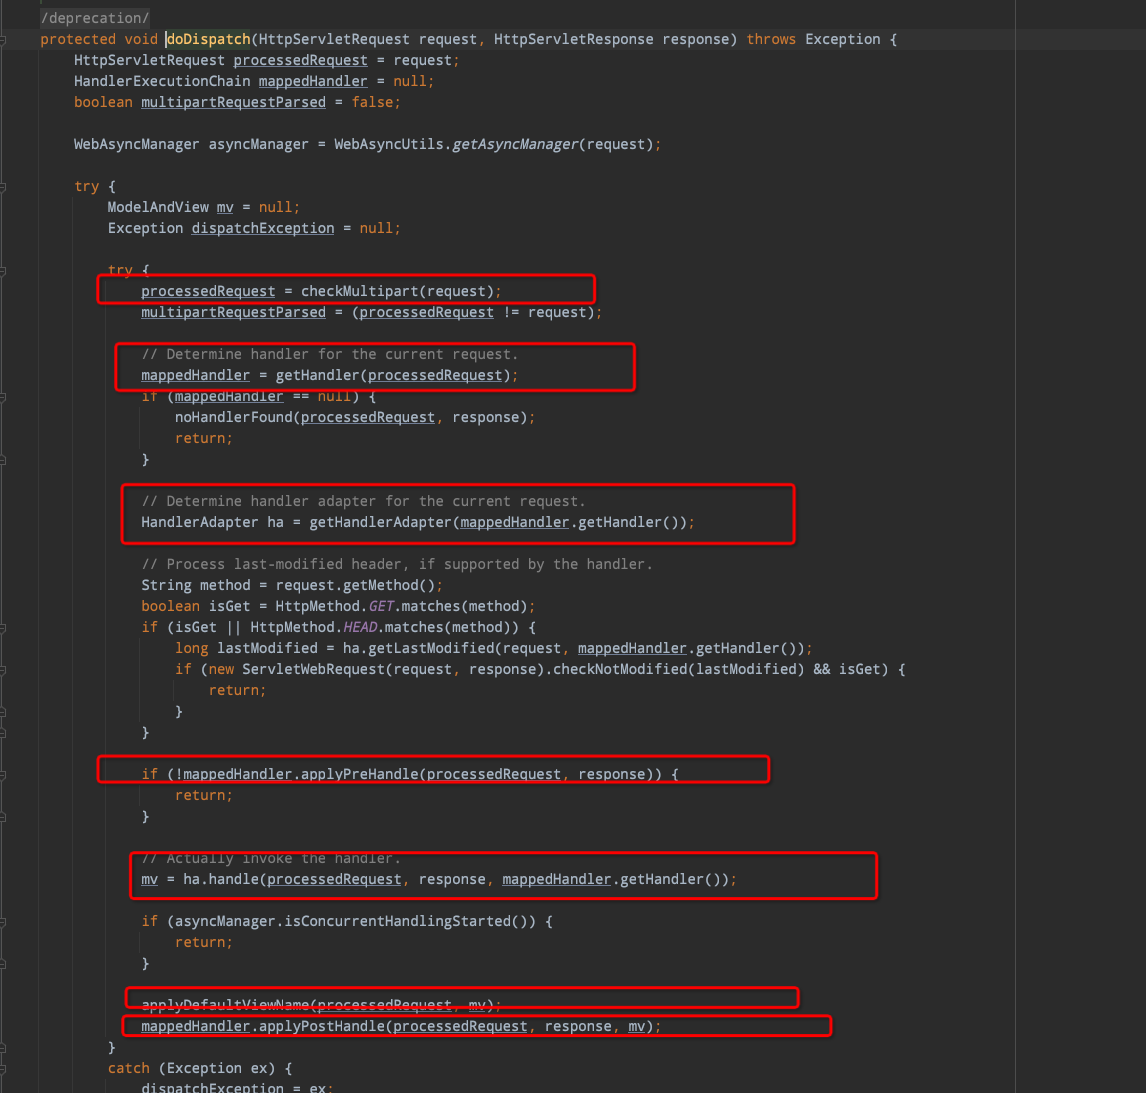Click the doDispatch method name
1146x1093 pixels.
[208, 39]
